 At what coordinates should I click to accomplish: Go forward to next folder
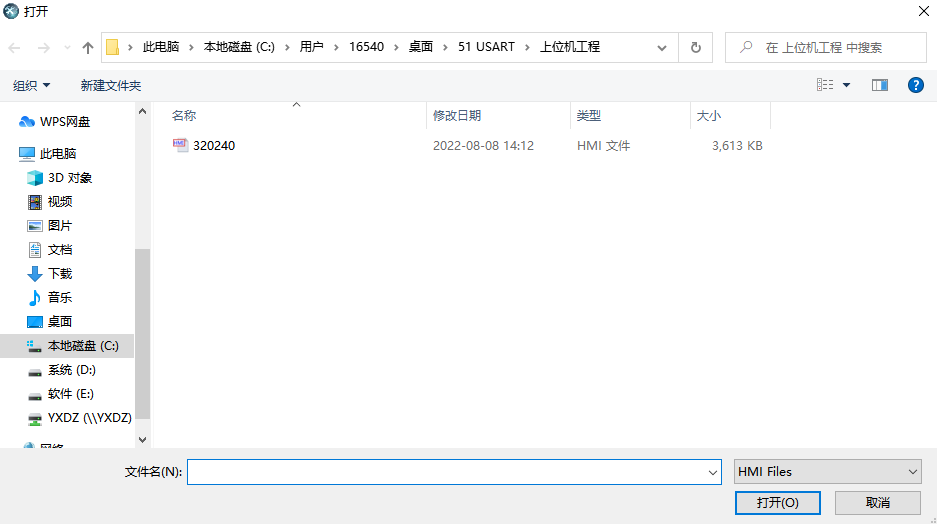44,48
